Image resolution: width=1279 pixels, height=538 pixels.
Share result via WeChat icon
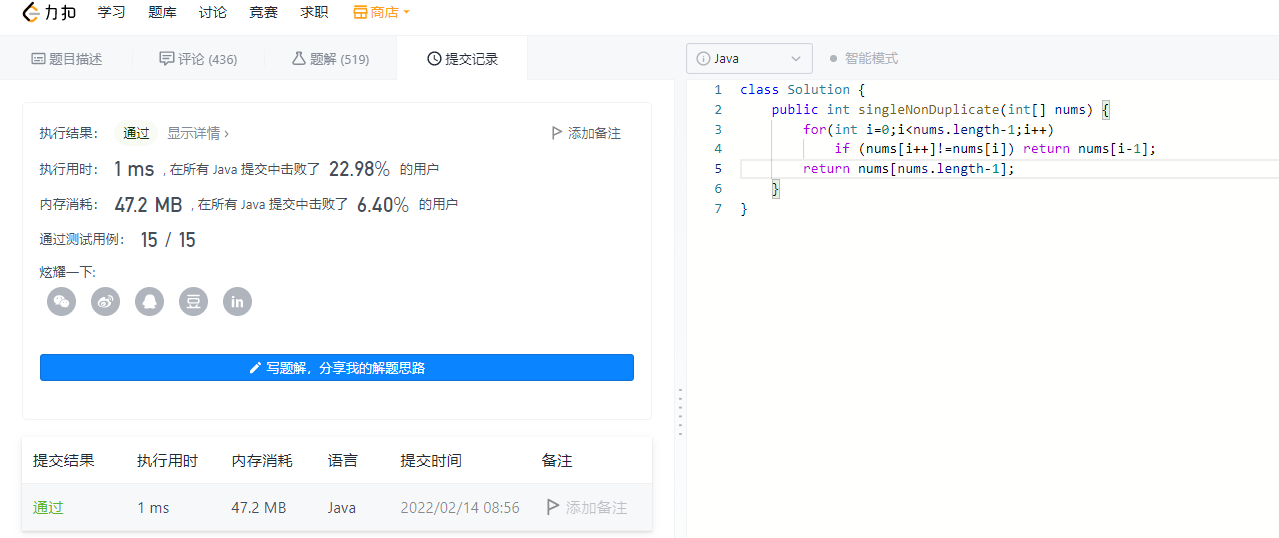click(x=62, y=301)
